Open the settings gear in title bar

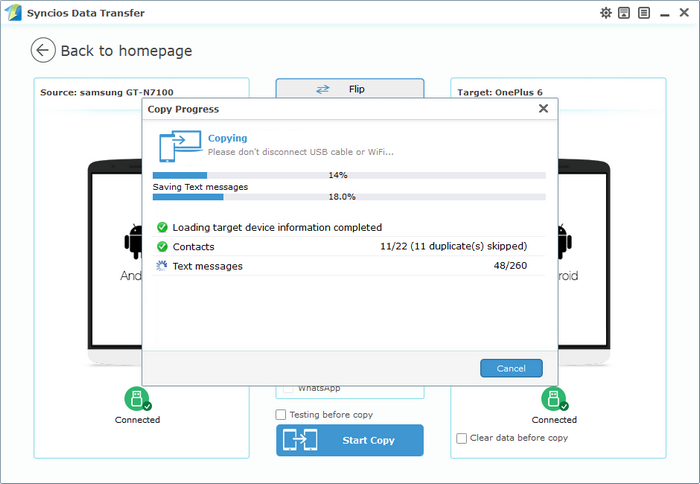point(605,13)
